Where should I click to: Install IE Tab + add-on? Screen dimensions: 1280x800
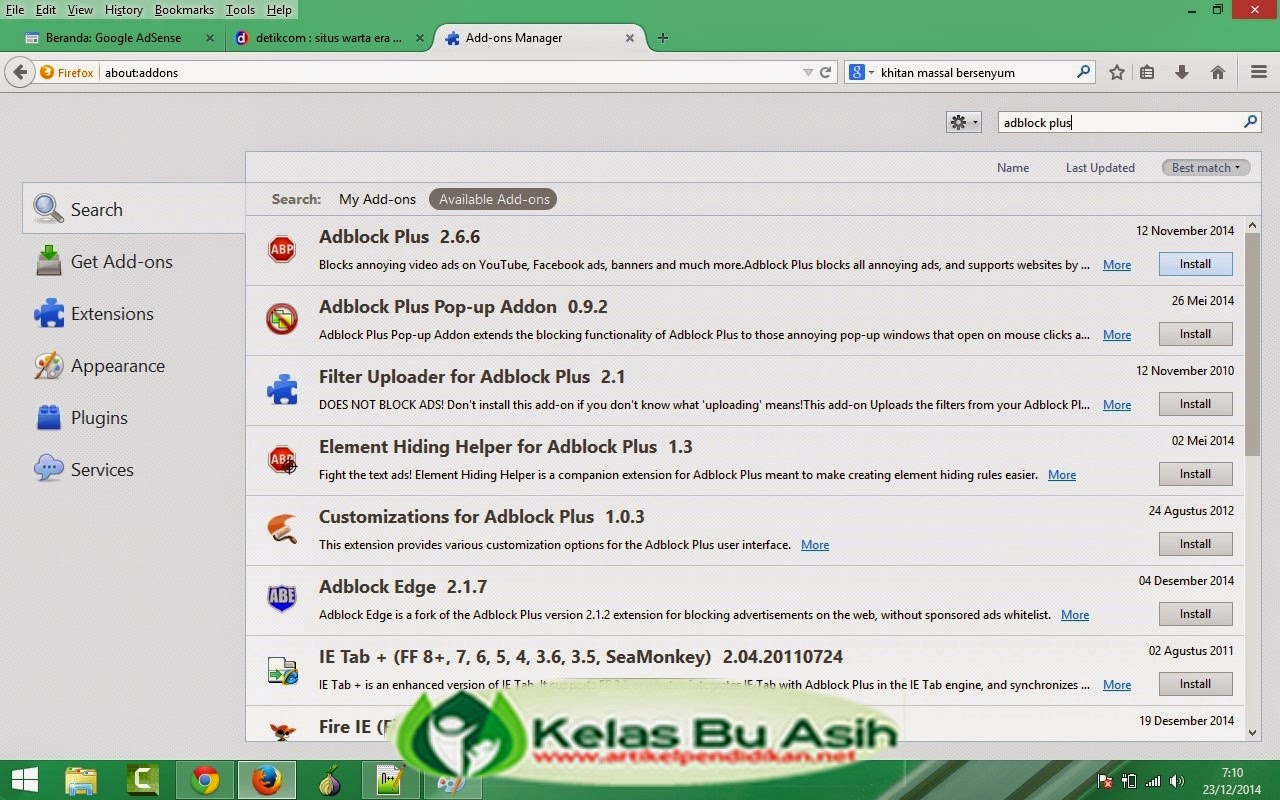pos(1195,684)
